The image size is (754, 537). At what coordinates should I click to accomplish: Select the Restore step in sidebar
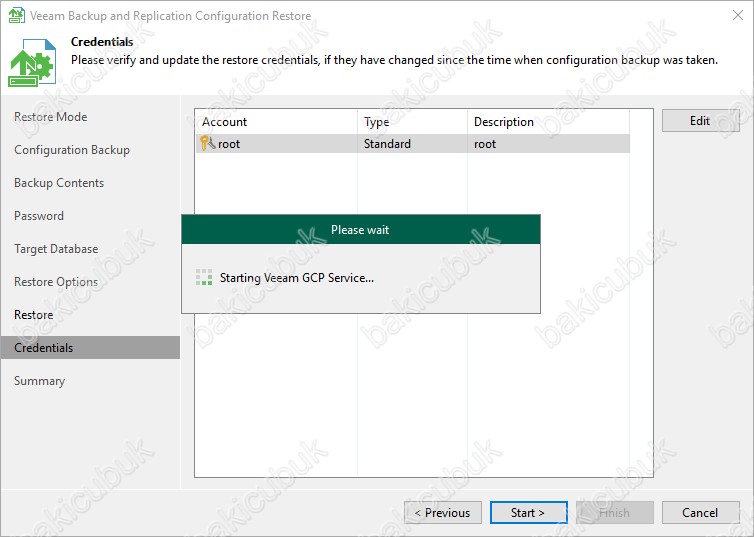click(x=33, y=315)
